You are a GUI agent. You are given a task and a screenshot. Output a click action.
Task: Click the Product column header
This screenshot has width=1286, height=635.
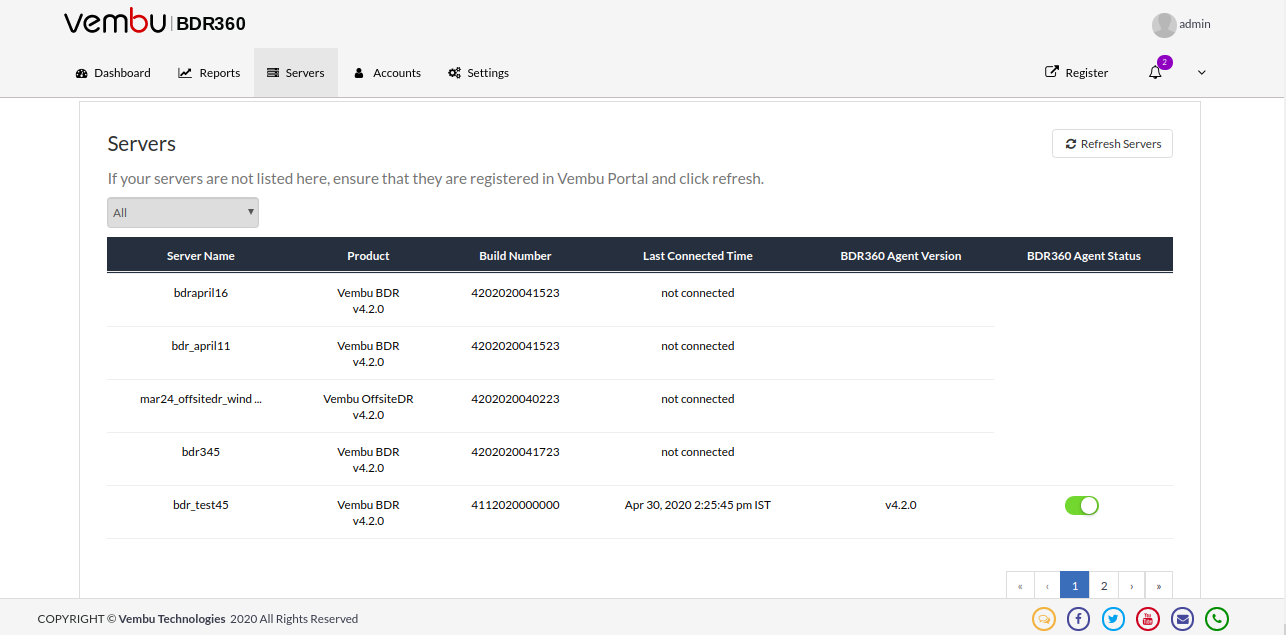click(368, 256)
